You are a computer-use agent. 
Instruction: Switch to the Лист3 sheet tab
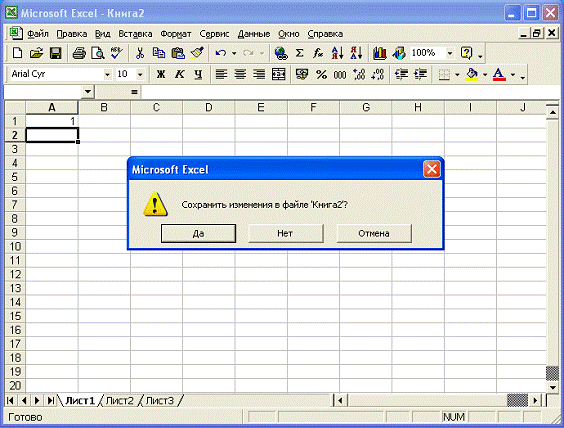[160, 400]
